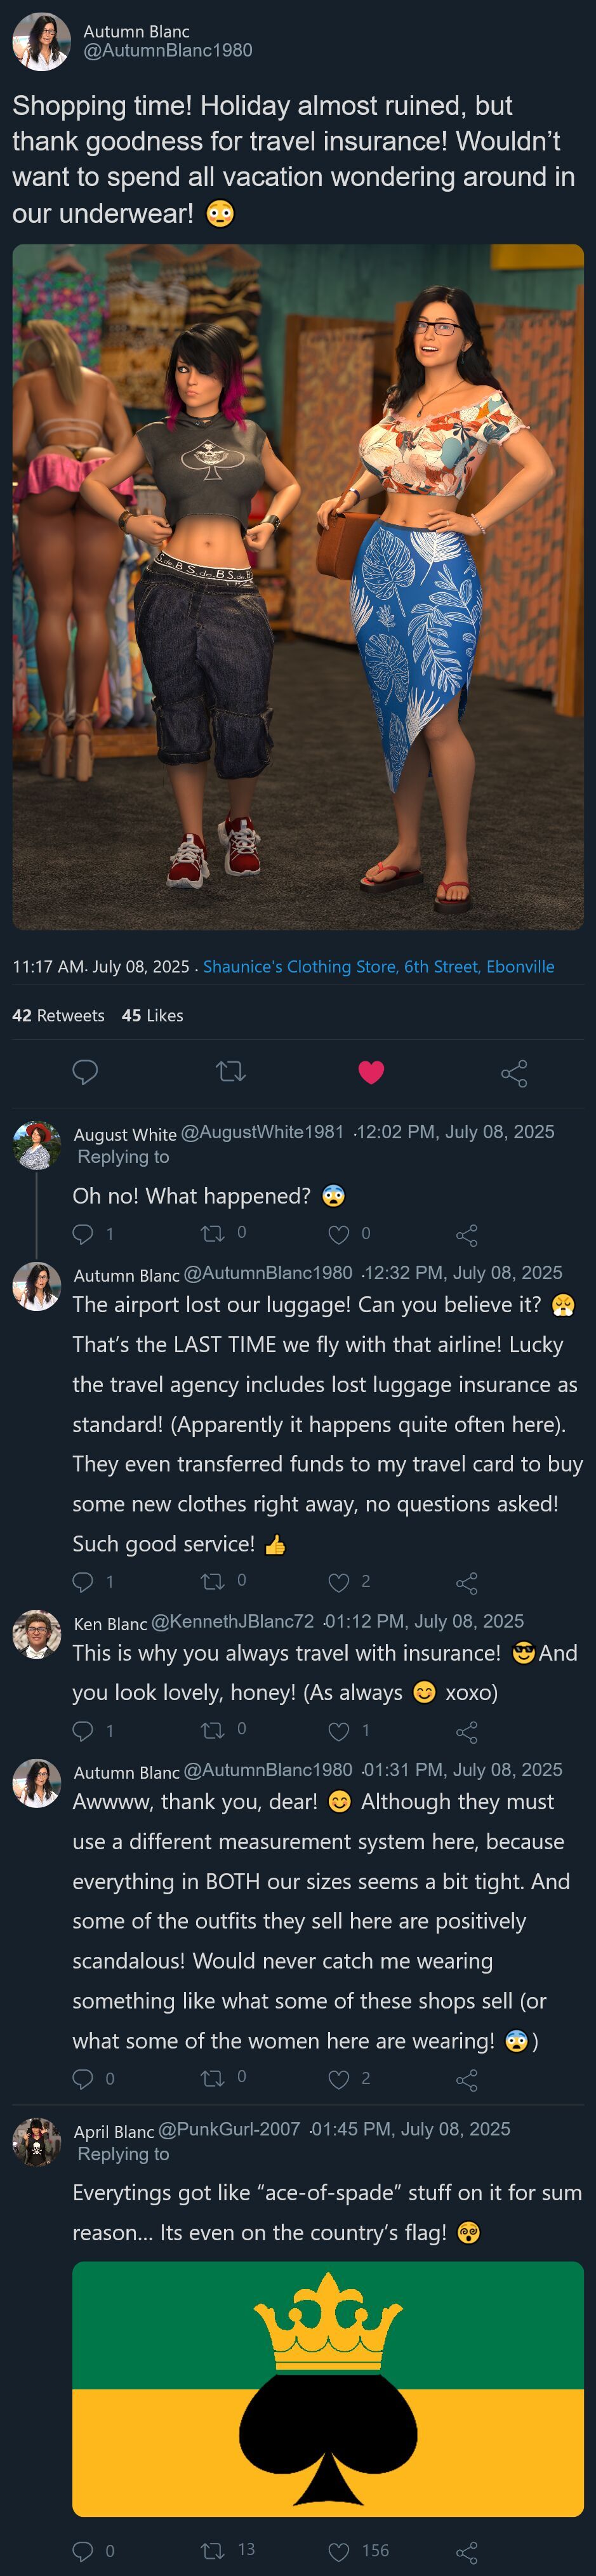Like April Blanc's flag reply
The height and width of the screenshot is (2576, 596).
[339, 2551]
